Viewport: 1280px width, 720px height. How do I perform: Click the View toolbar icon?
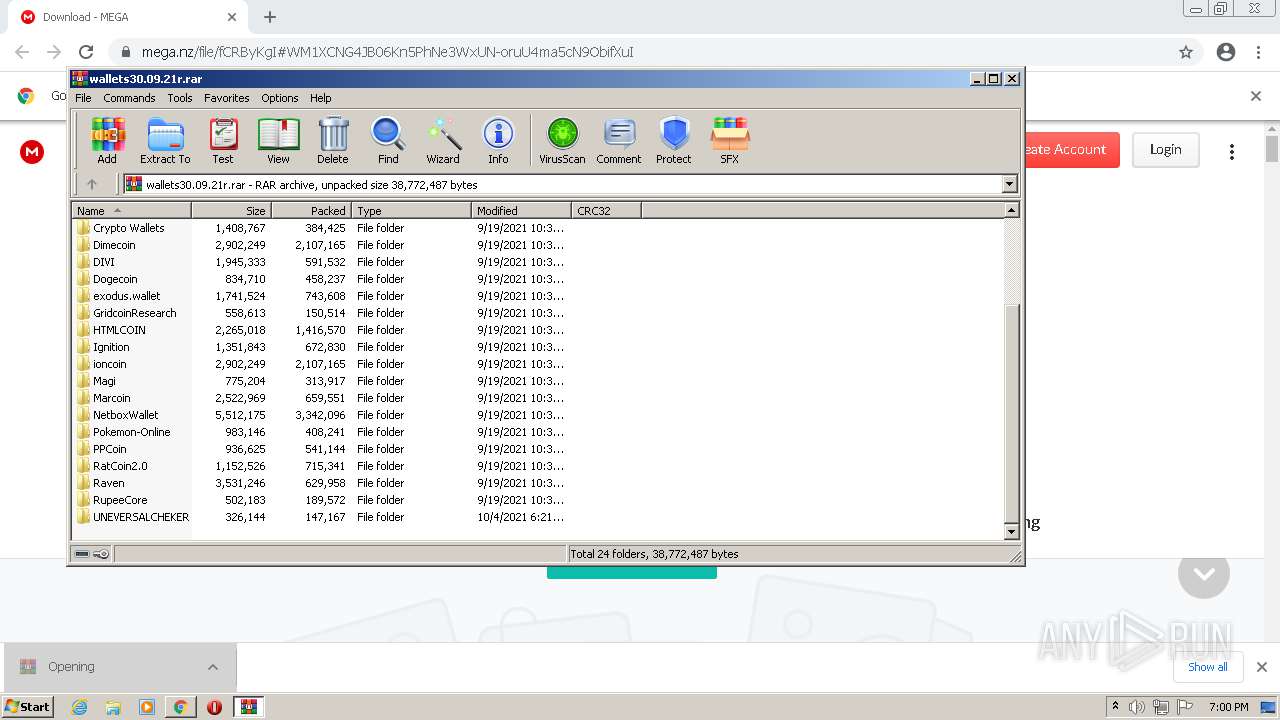[278, 141]
